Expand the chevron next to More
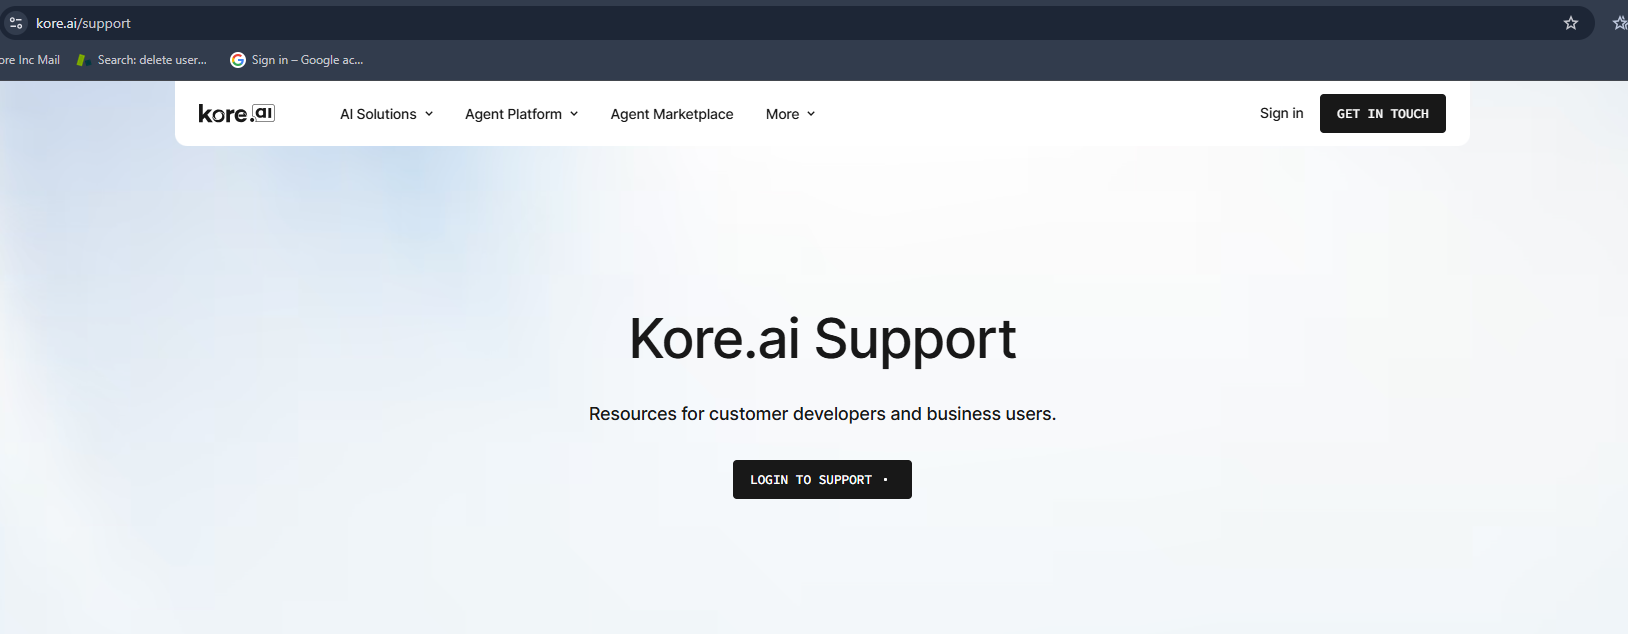The height and width of the screenshot is (634, 1628). tap(811, 114)
